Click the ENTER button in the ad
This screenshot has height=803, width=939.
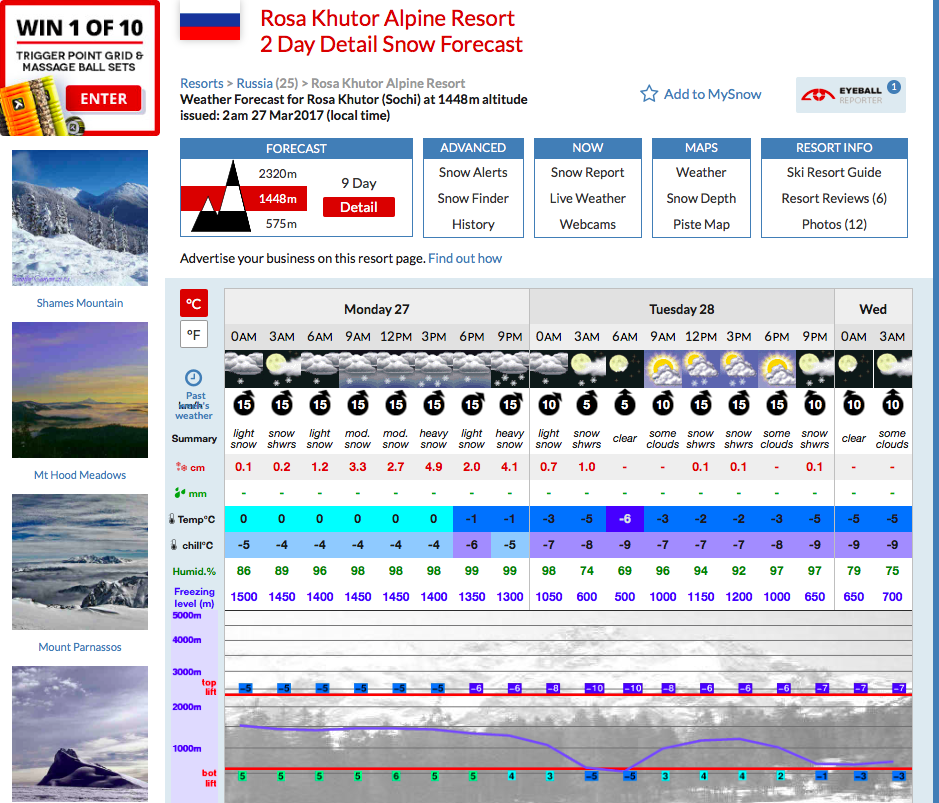tap(104, 99)
